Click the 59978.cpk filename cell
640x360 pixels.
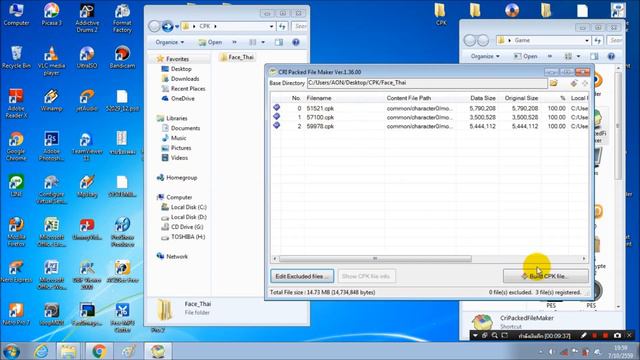coord(320,126)
